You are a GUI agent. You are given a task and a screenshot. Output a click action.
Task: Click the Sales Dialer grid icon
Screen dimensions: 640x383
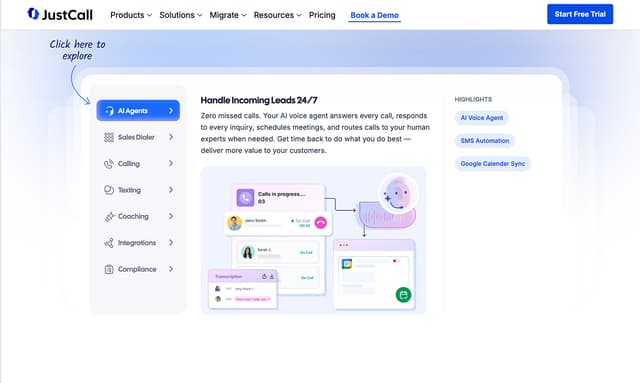coord(109,137)
